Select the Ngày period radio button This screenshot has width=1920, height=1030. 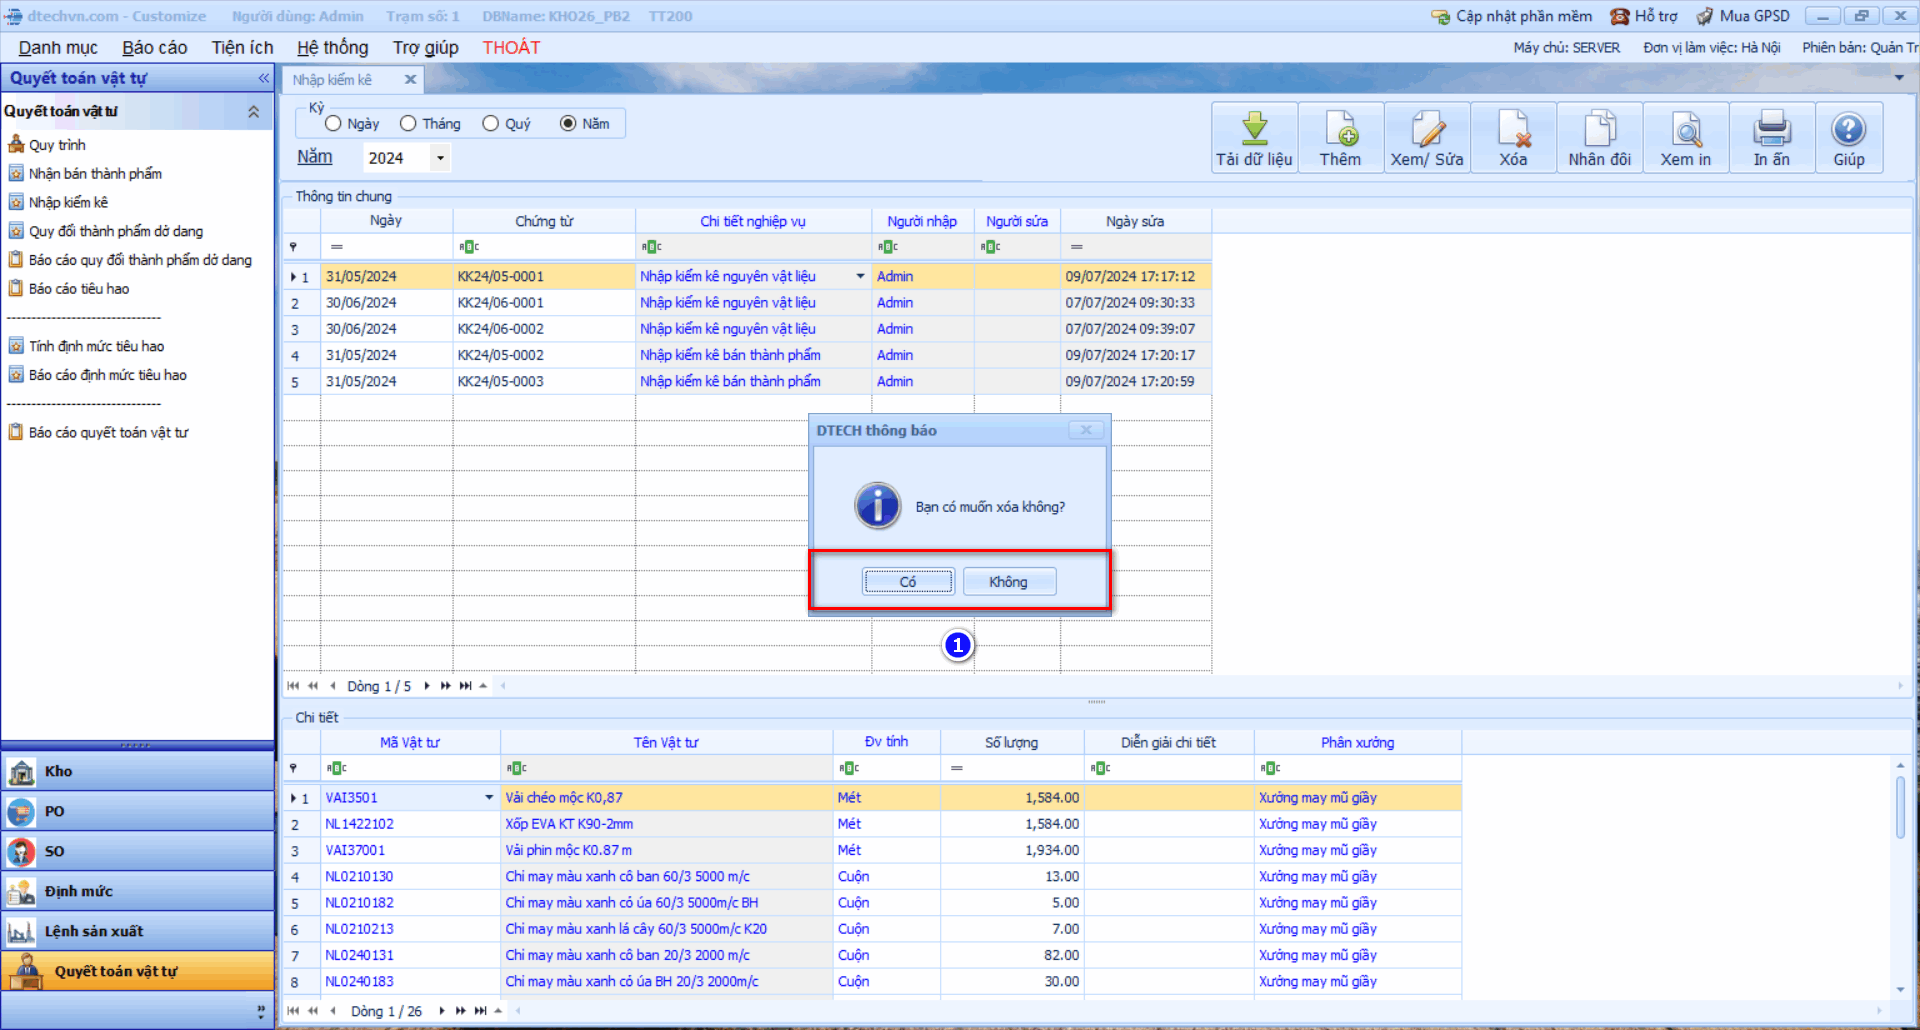(334, 124)
